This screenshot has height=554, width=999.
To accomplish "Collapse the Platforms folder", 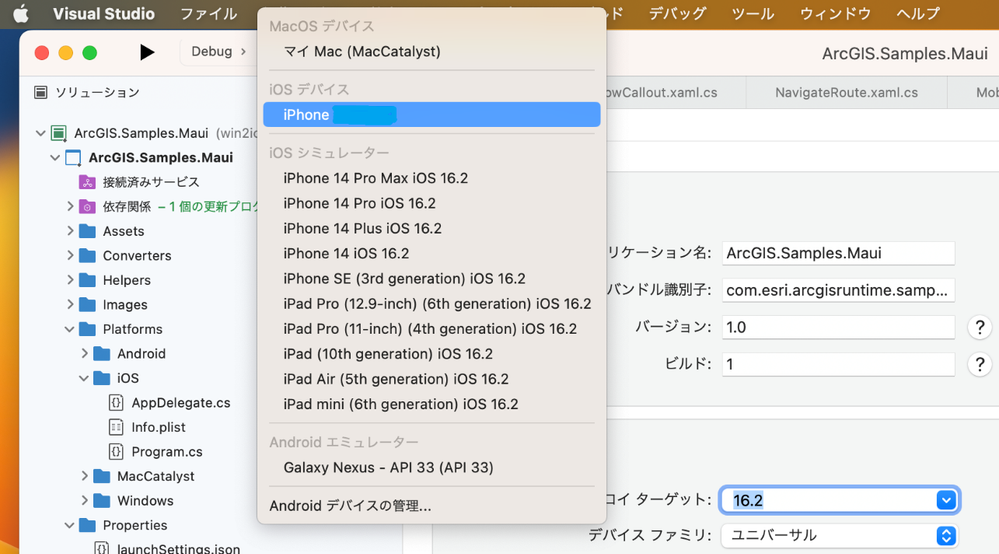I will (x=70, y=329).
